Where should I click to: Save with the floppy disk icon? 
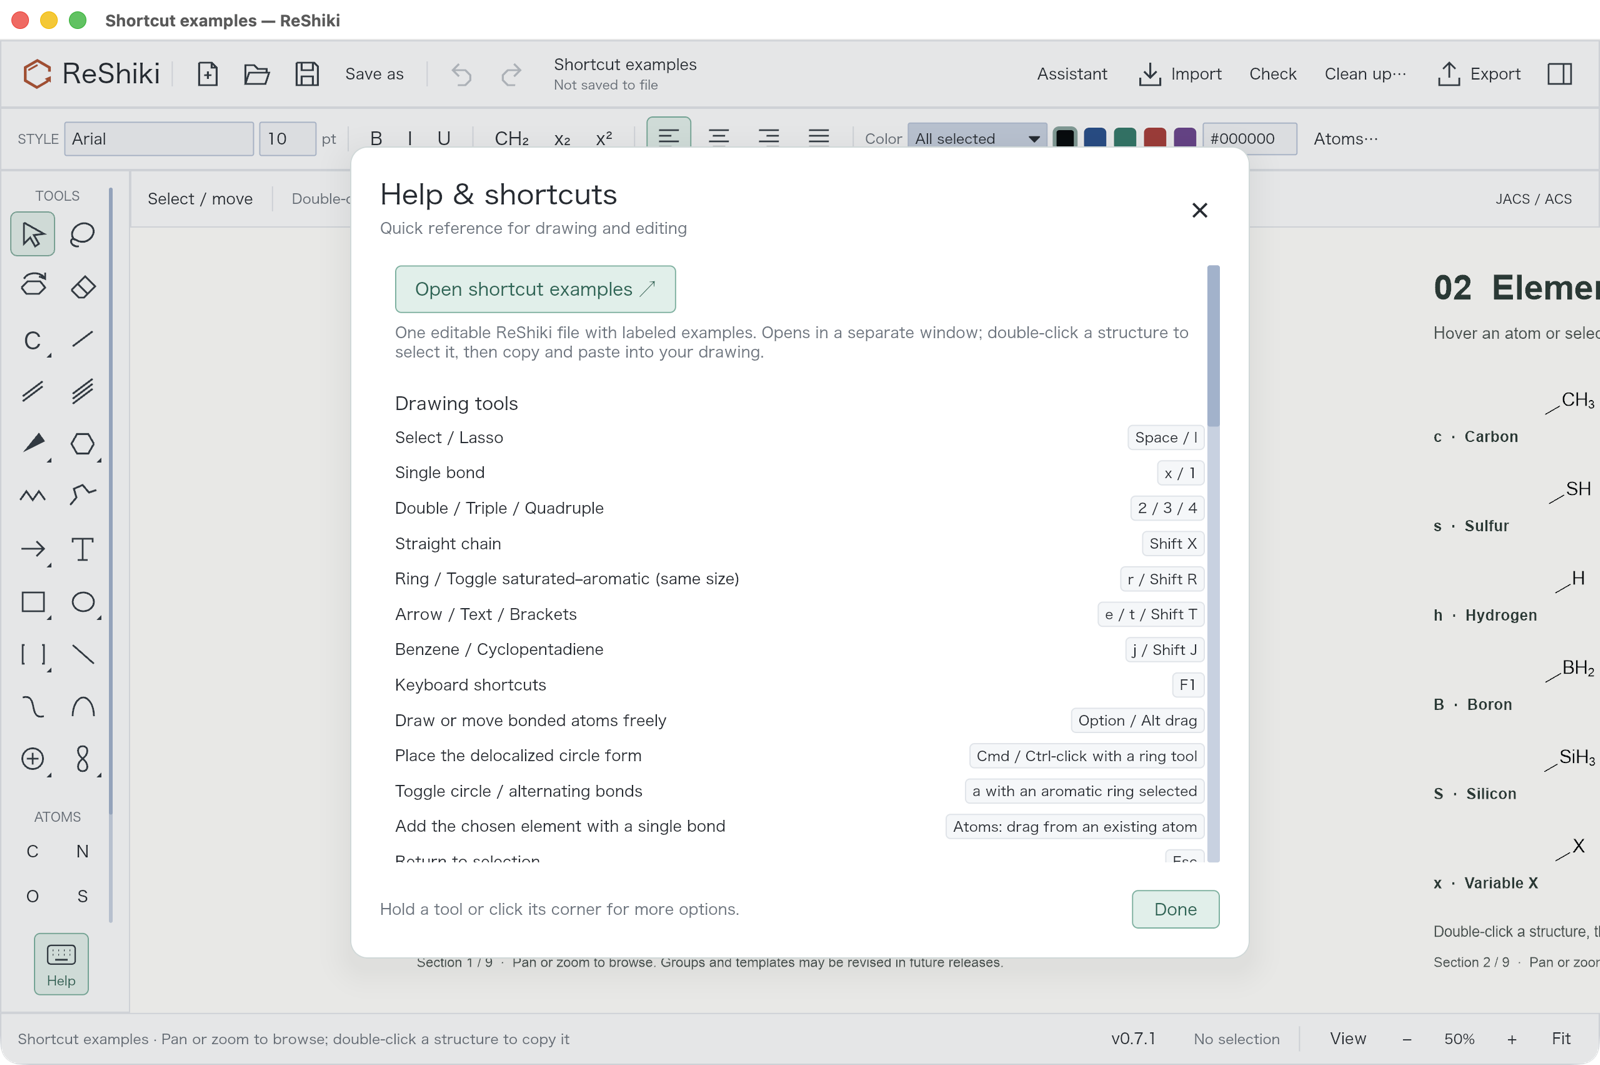pyautogui.click(x=307, y=74)
